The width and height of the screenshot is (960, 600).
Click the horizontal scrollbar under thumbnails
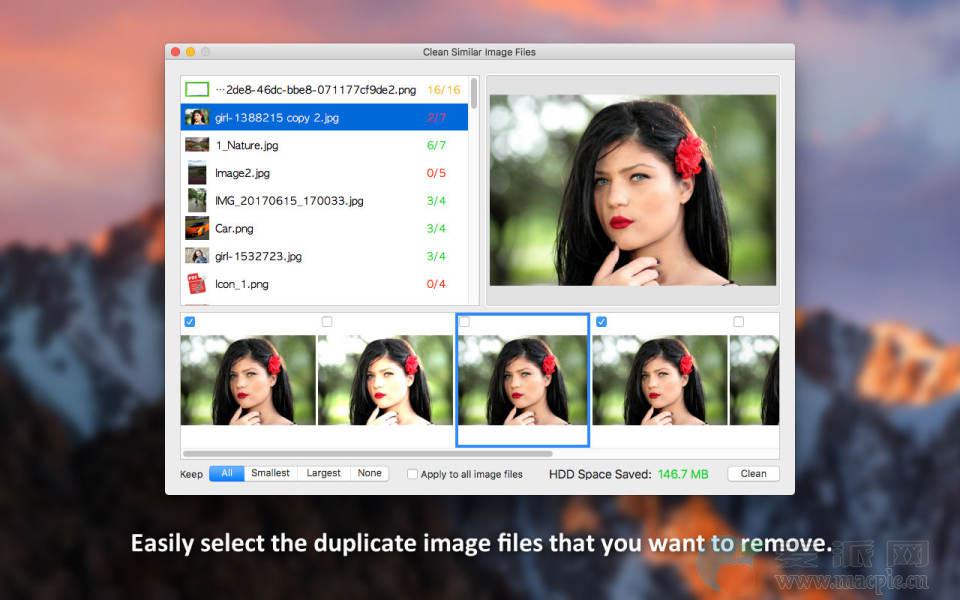click(368, 453)
